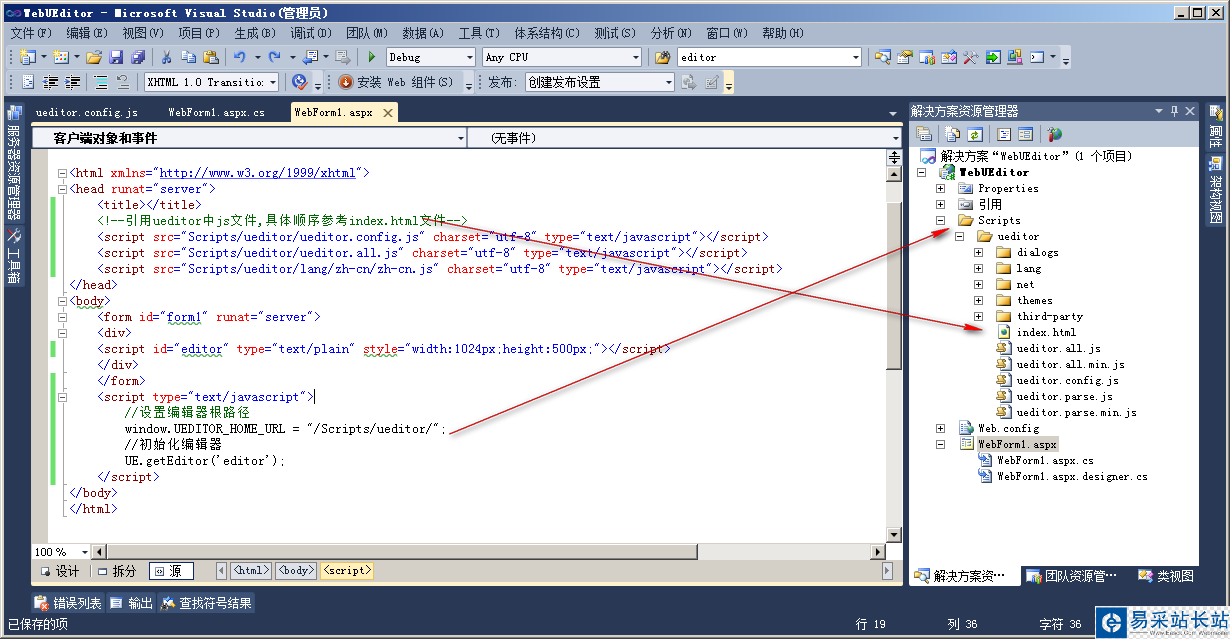
Task: Close the WebForm1.aspx editor tab
Action: pyautogui.click(x=388, y=113)
